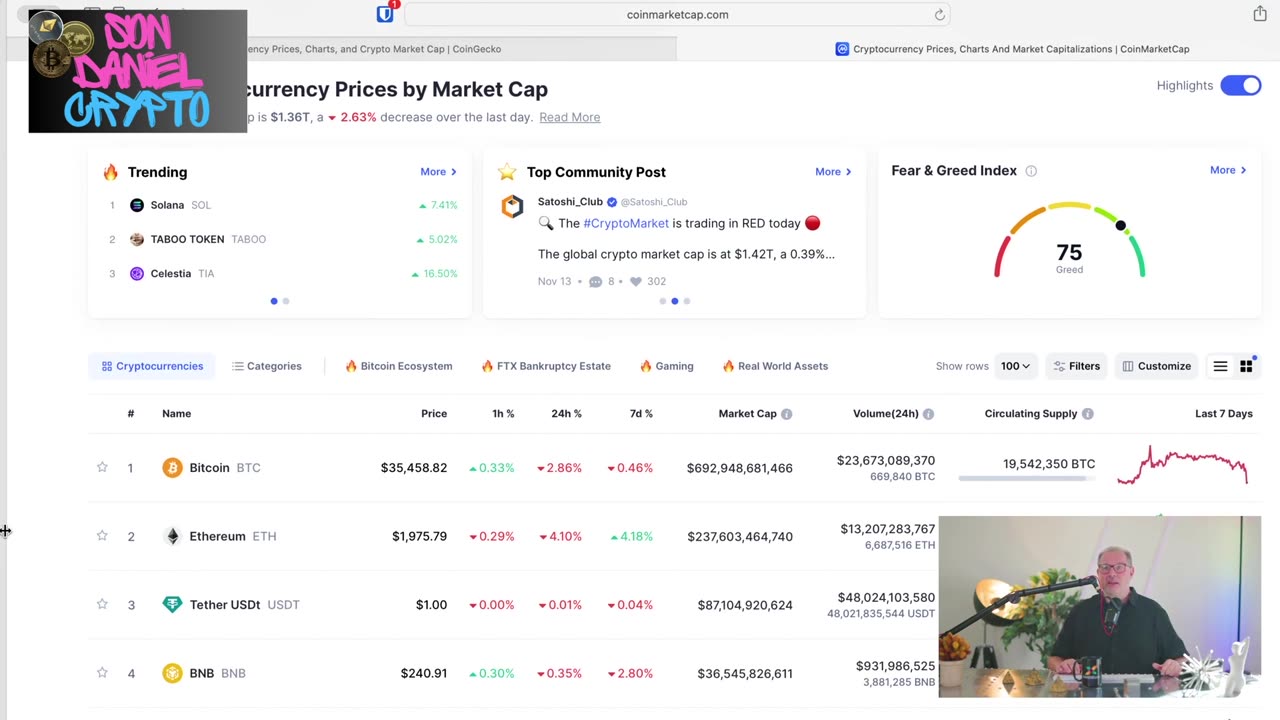Open Real World Assets category
This screenshot has height=720, width=1280.
point(775,366)
